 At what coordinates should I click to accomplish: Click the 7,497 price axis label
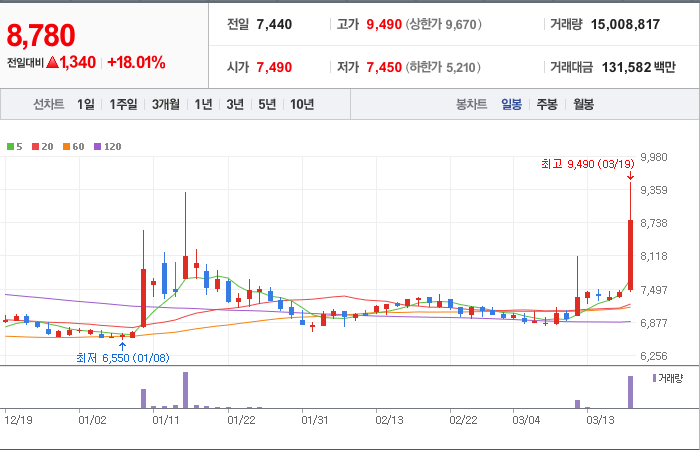click(654, 290)
